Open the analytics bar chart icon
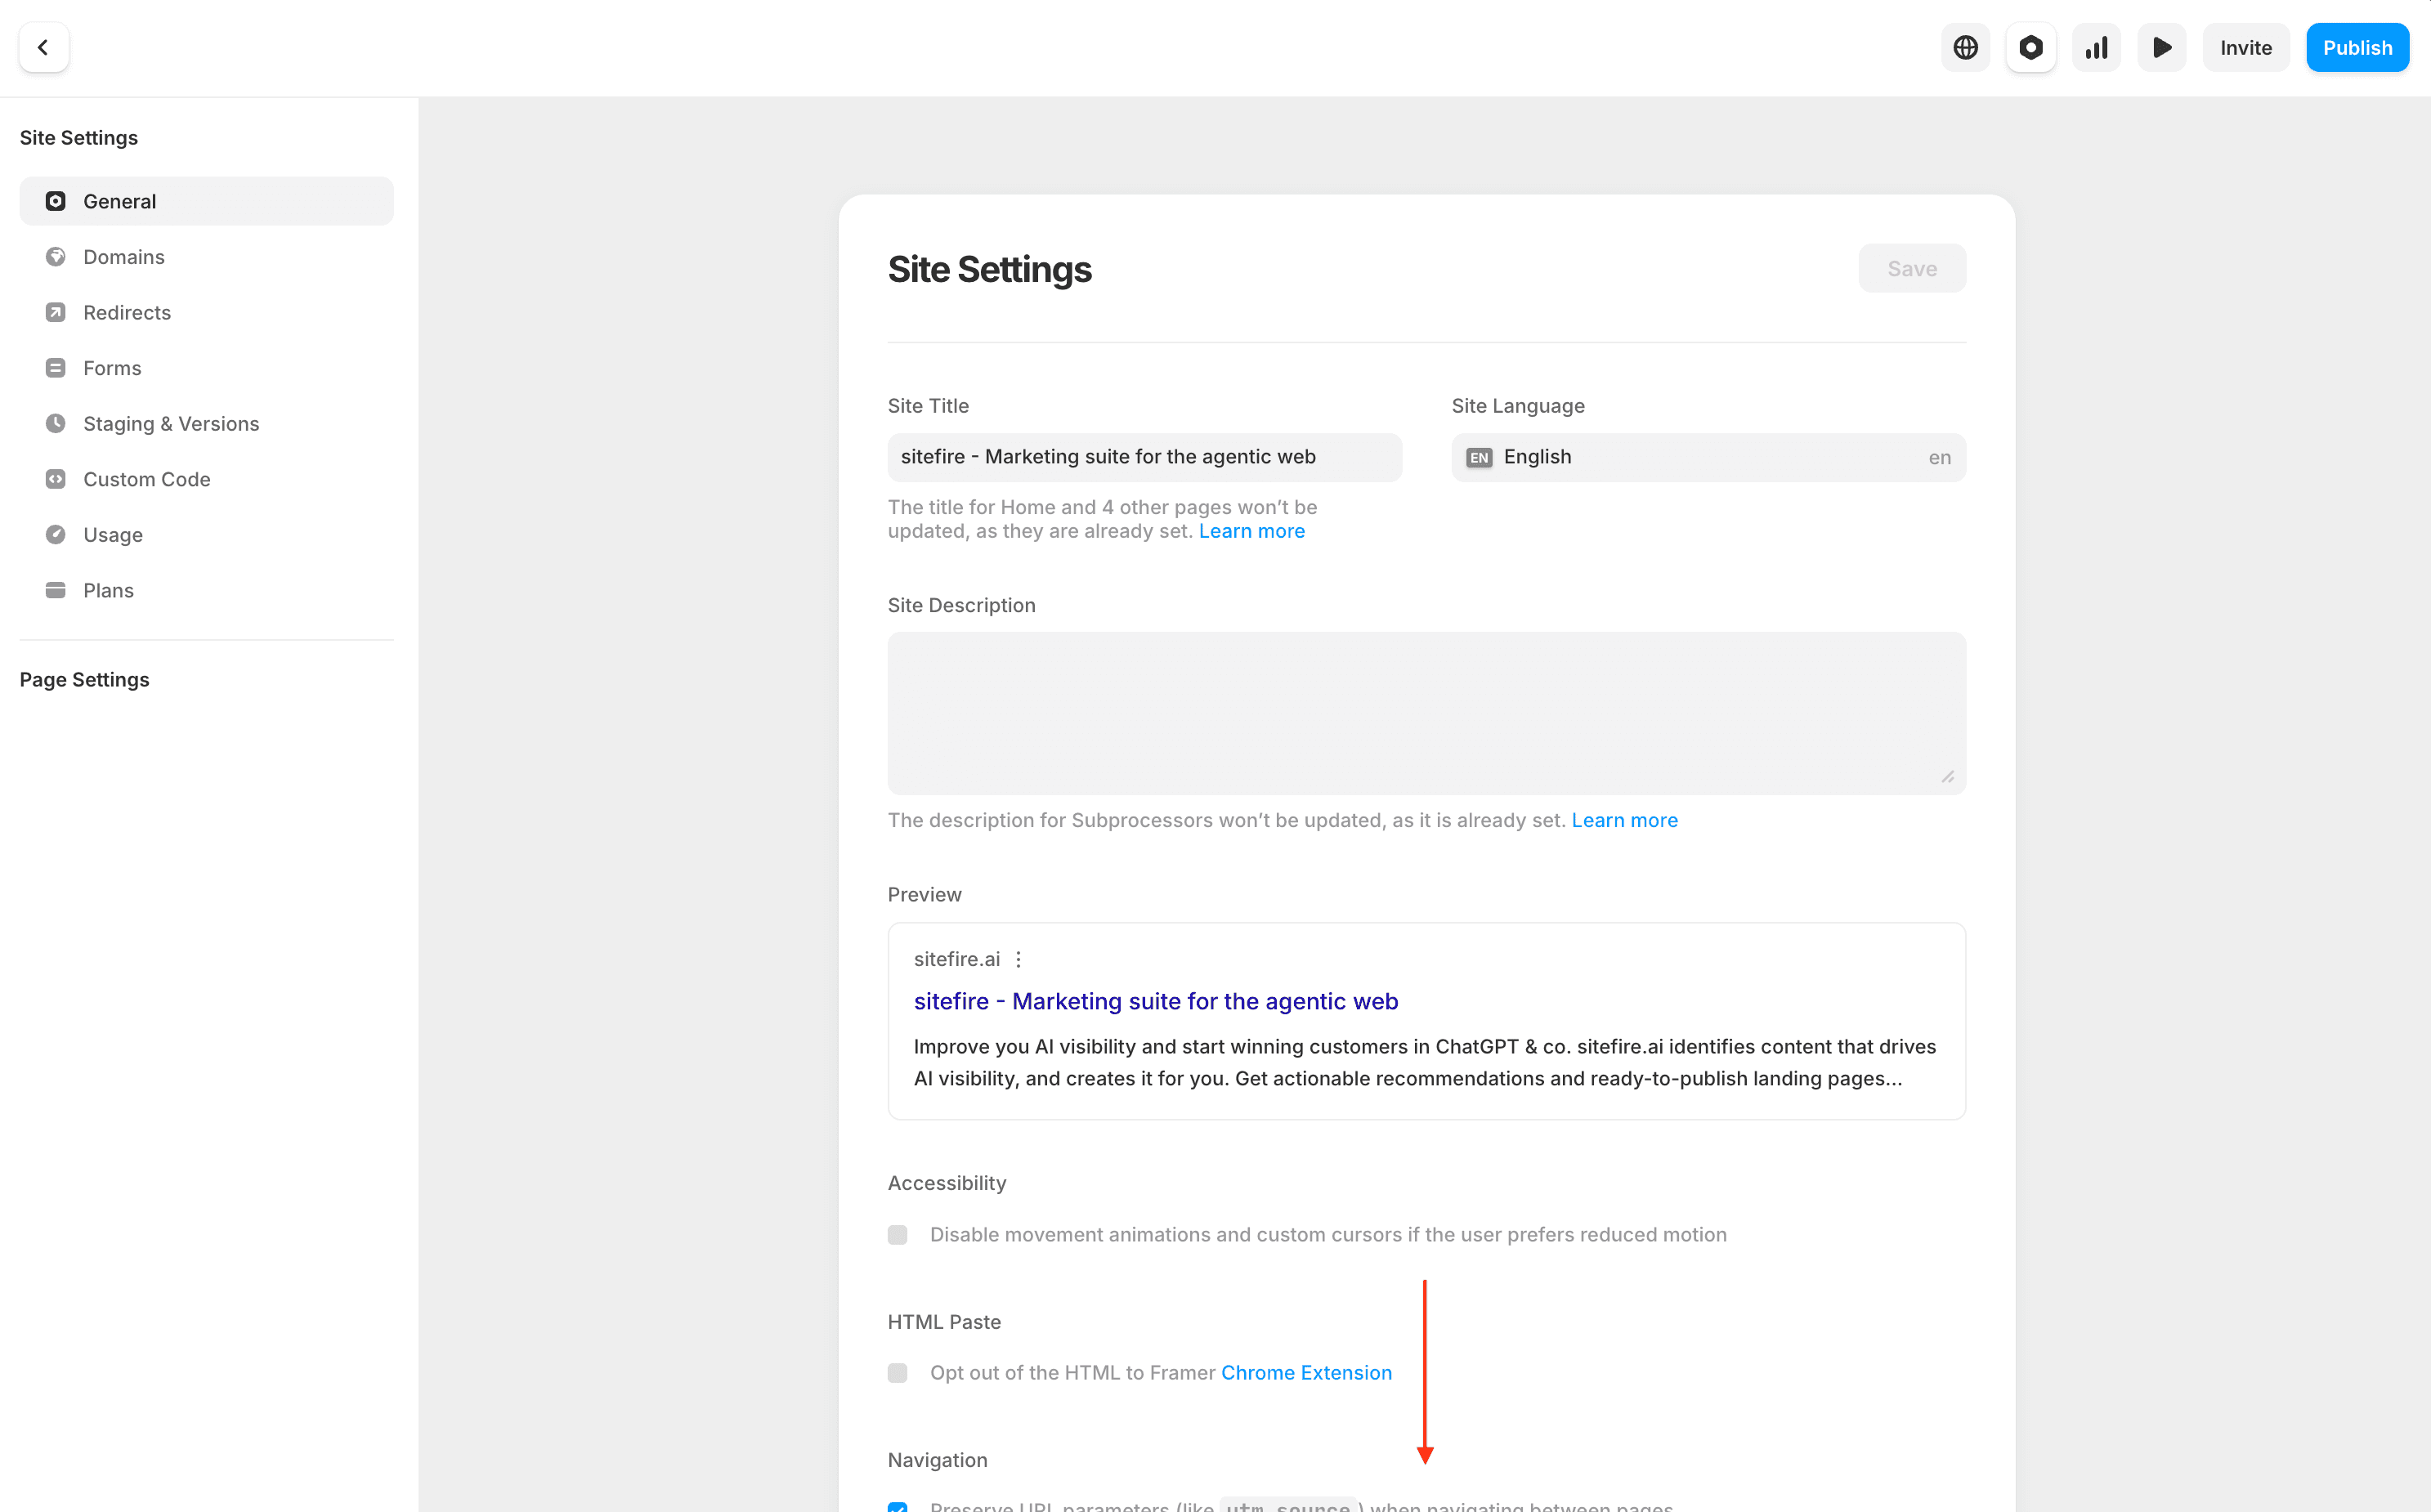2431x1512 pixels. (2096, 47)
